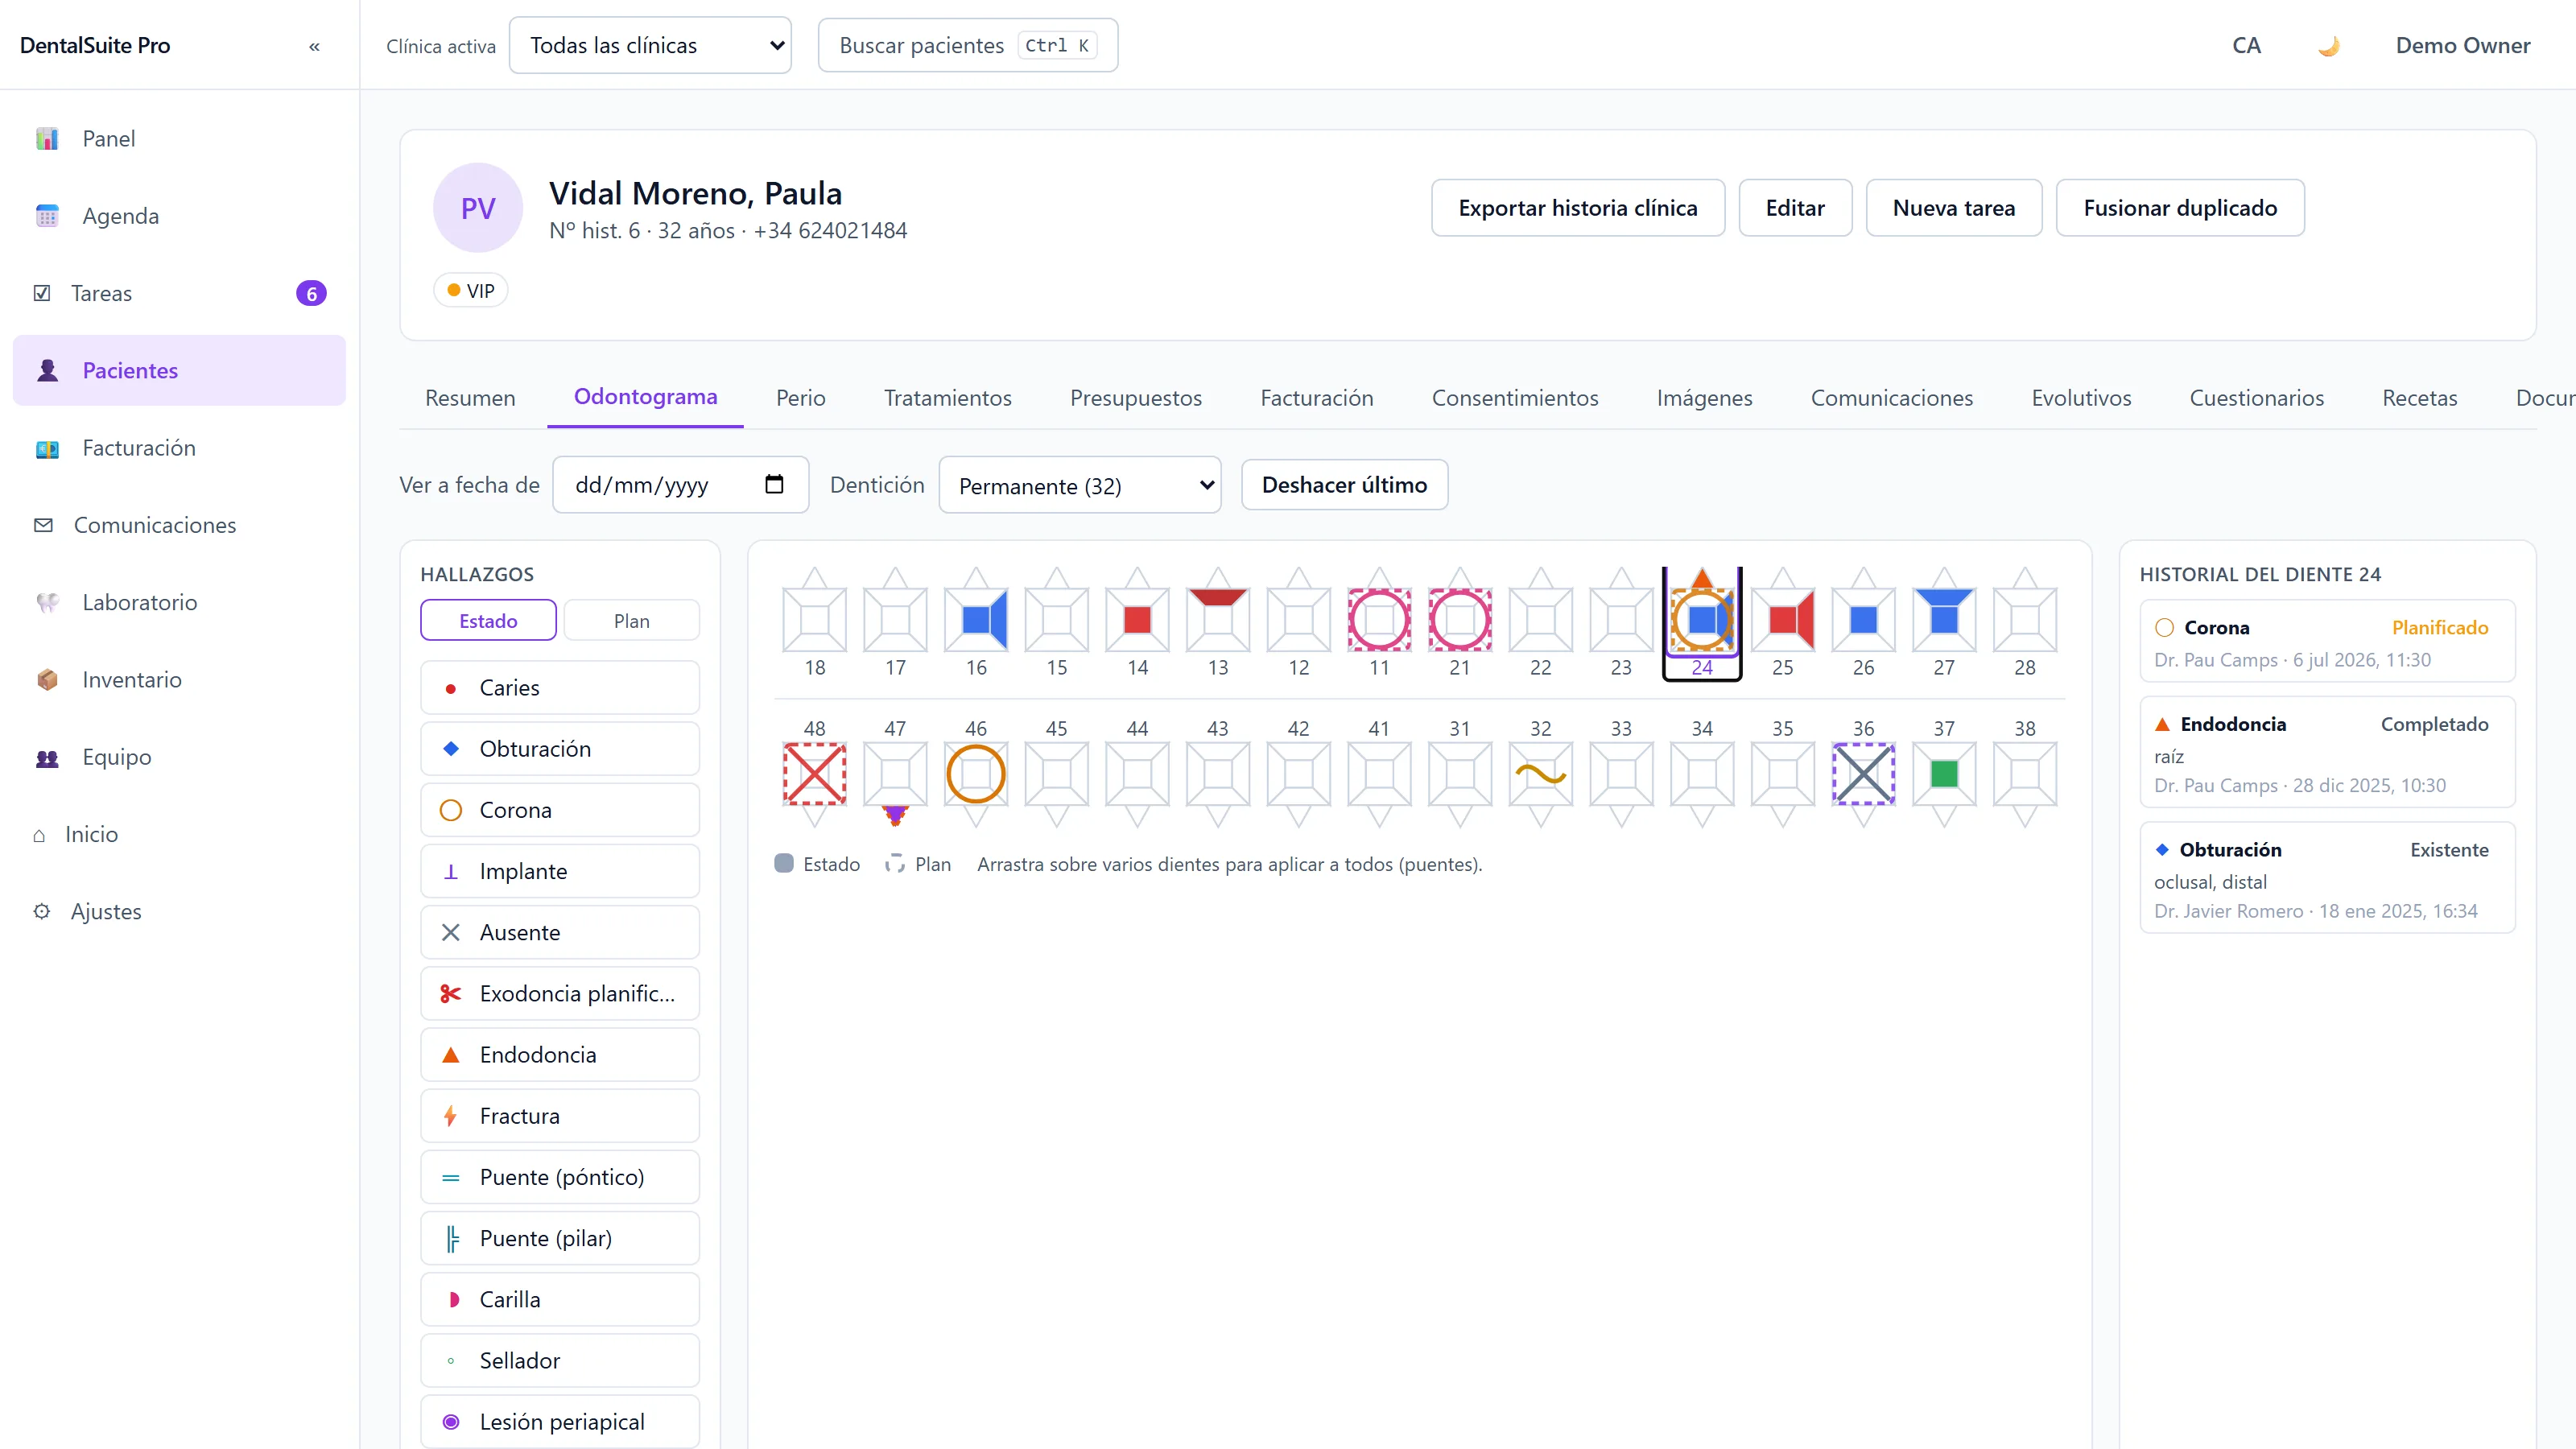Select the Exodoncia planificada scissors tool
Image resolution: width=2576 pixels, height=1449 pixels.
(560, 994)
